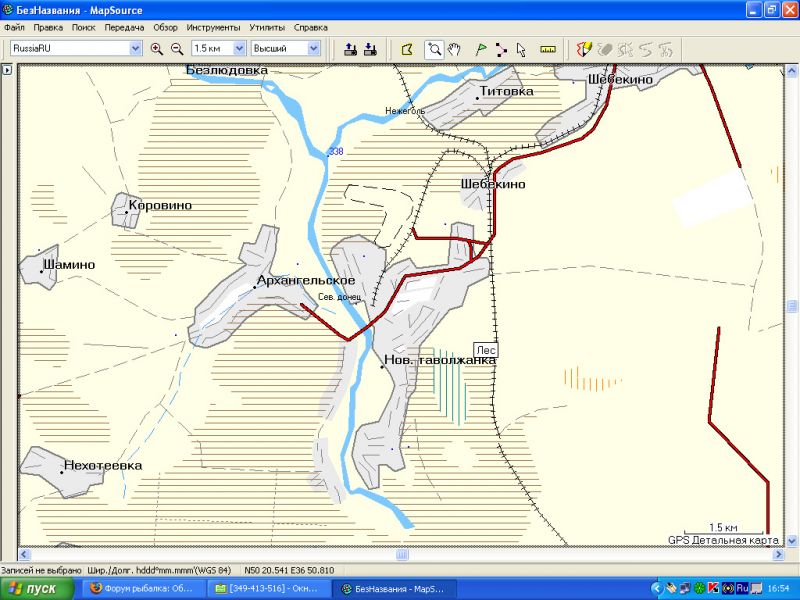Click the horizontal scrollbar left arrow
Image resolution: width=800 pixels, height=600 pixels.
click(x=24, y=554)
